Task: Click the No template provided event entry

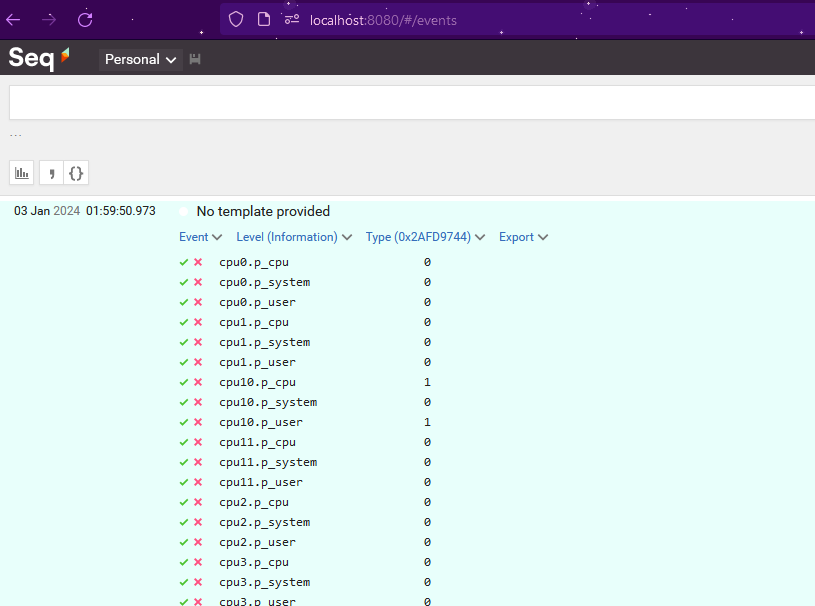Action: pyautogui.click(x=263, y=211)
